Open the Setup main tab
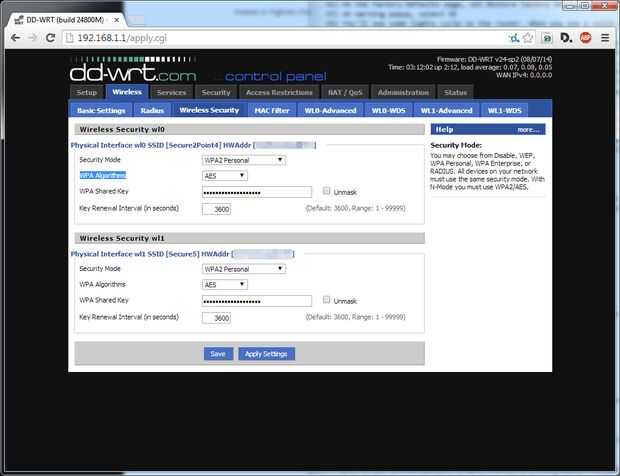Viewport: 620px width, 476px height. click(87, 93)
